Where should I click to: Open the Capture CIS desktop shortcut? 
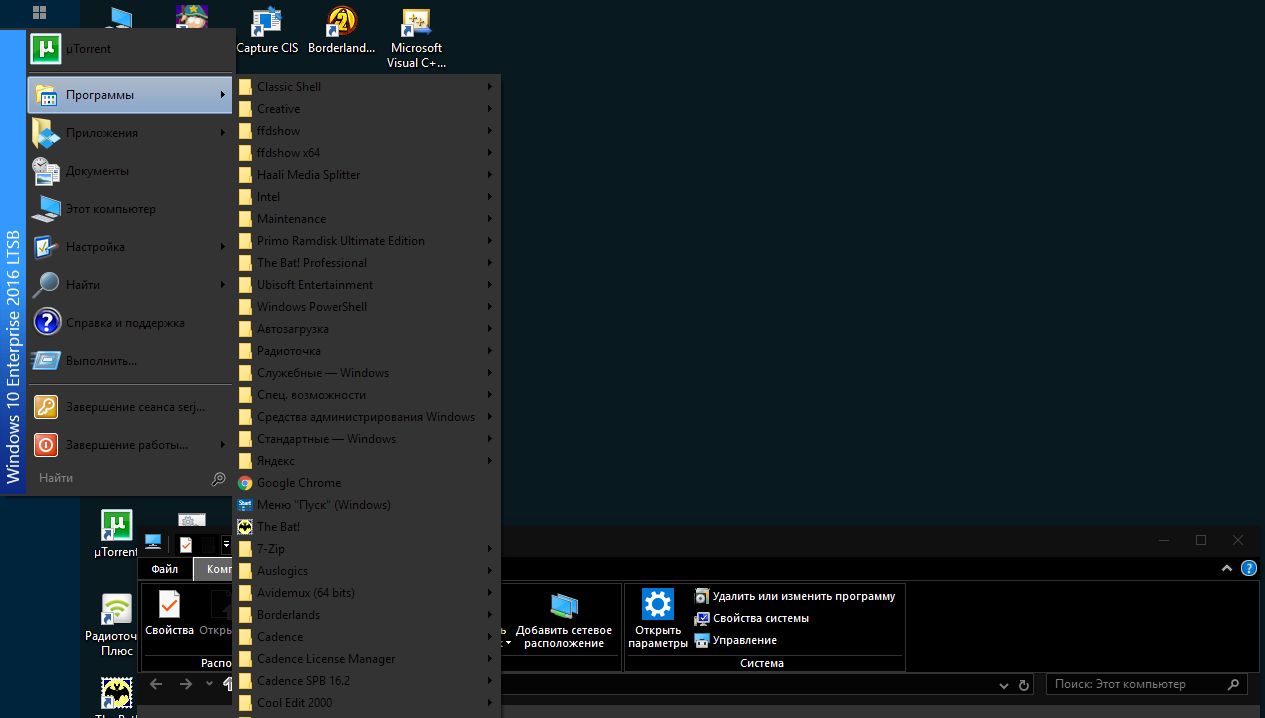(267, 31)
